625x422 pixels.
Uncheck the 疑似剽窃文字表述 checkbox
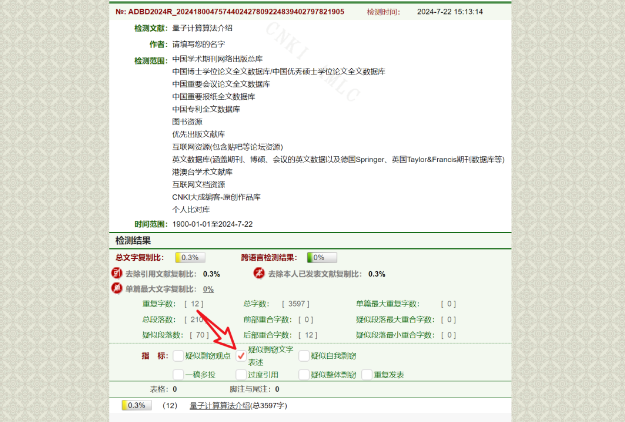(241, 356)
